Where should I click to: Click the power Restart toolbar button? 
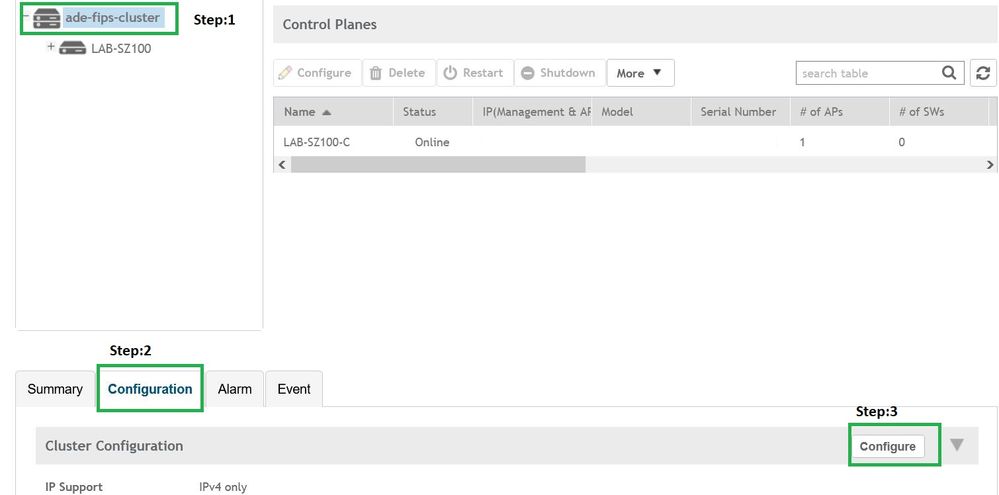point(474,73)
